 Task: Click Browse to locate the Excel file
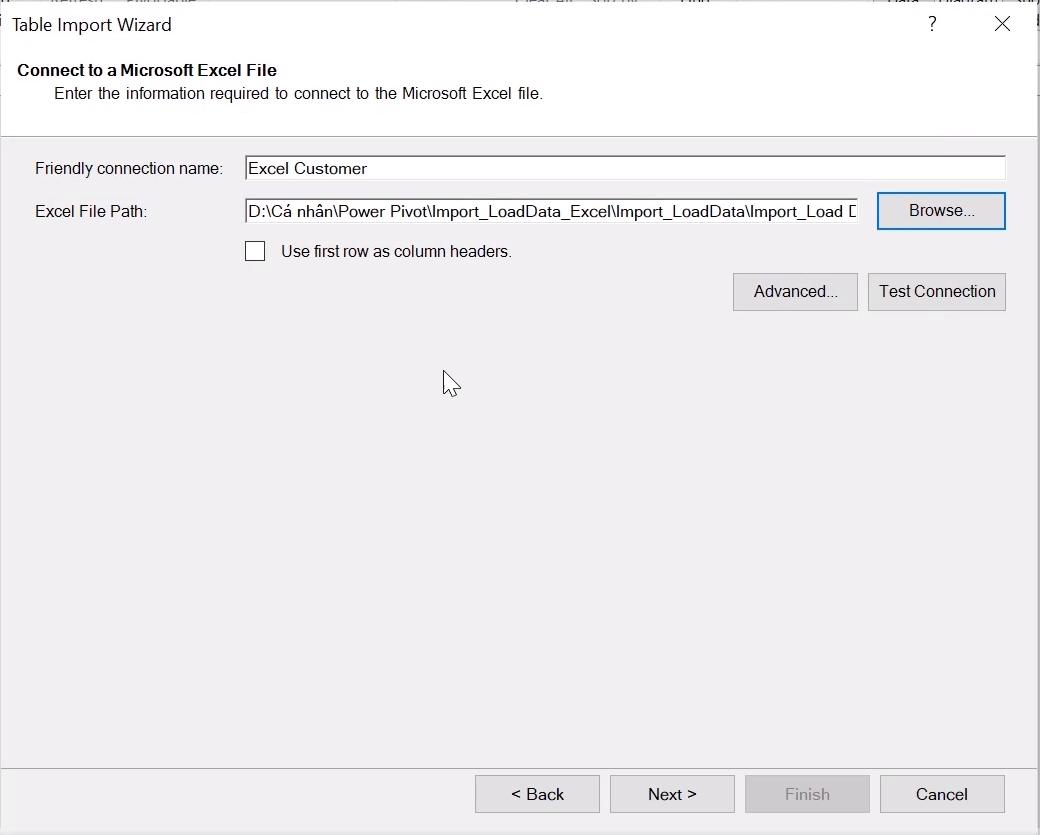point(940,211)
